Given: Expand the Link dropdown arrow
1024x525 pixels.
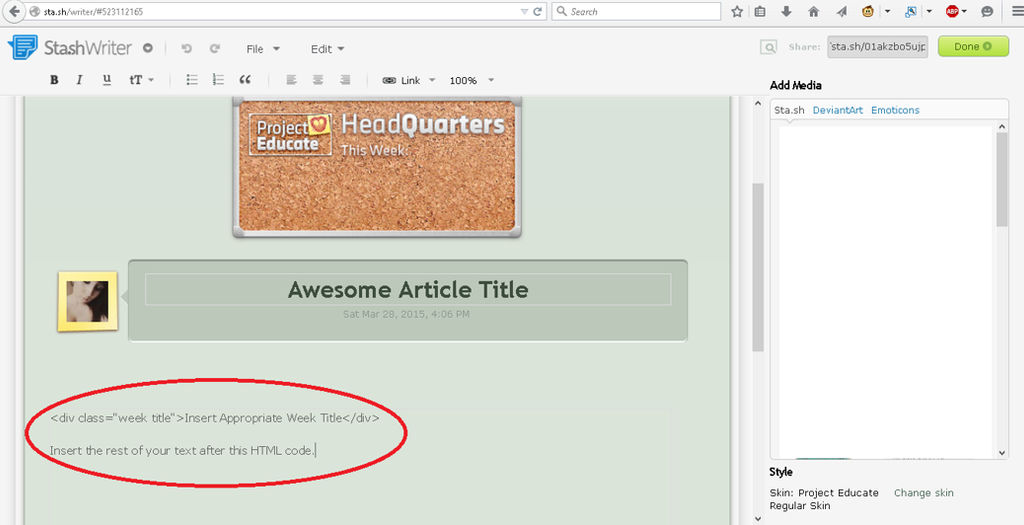Looking at the screenshot, I should 432,80.
